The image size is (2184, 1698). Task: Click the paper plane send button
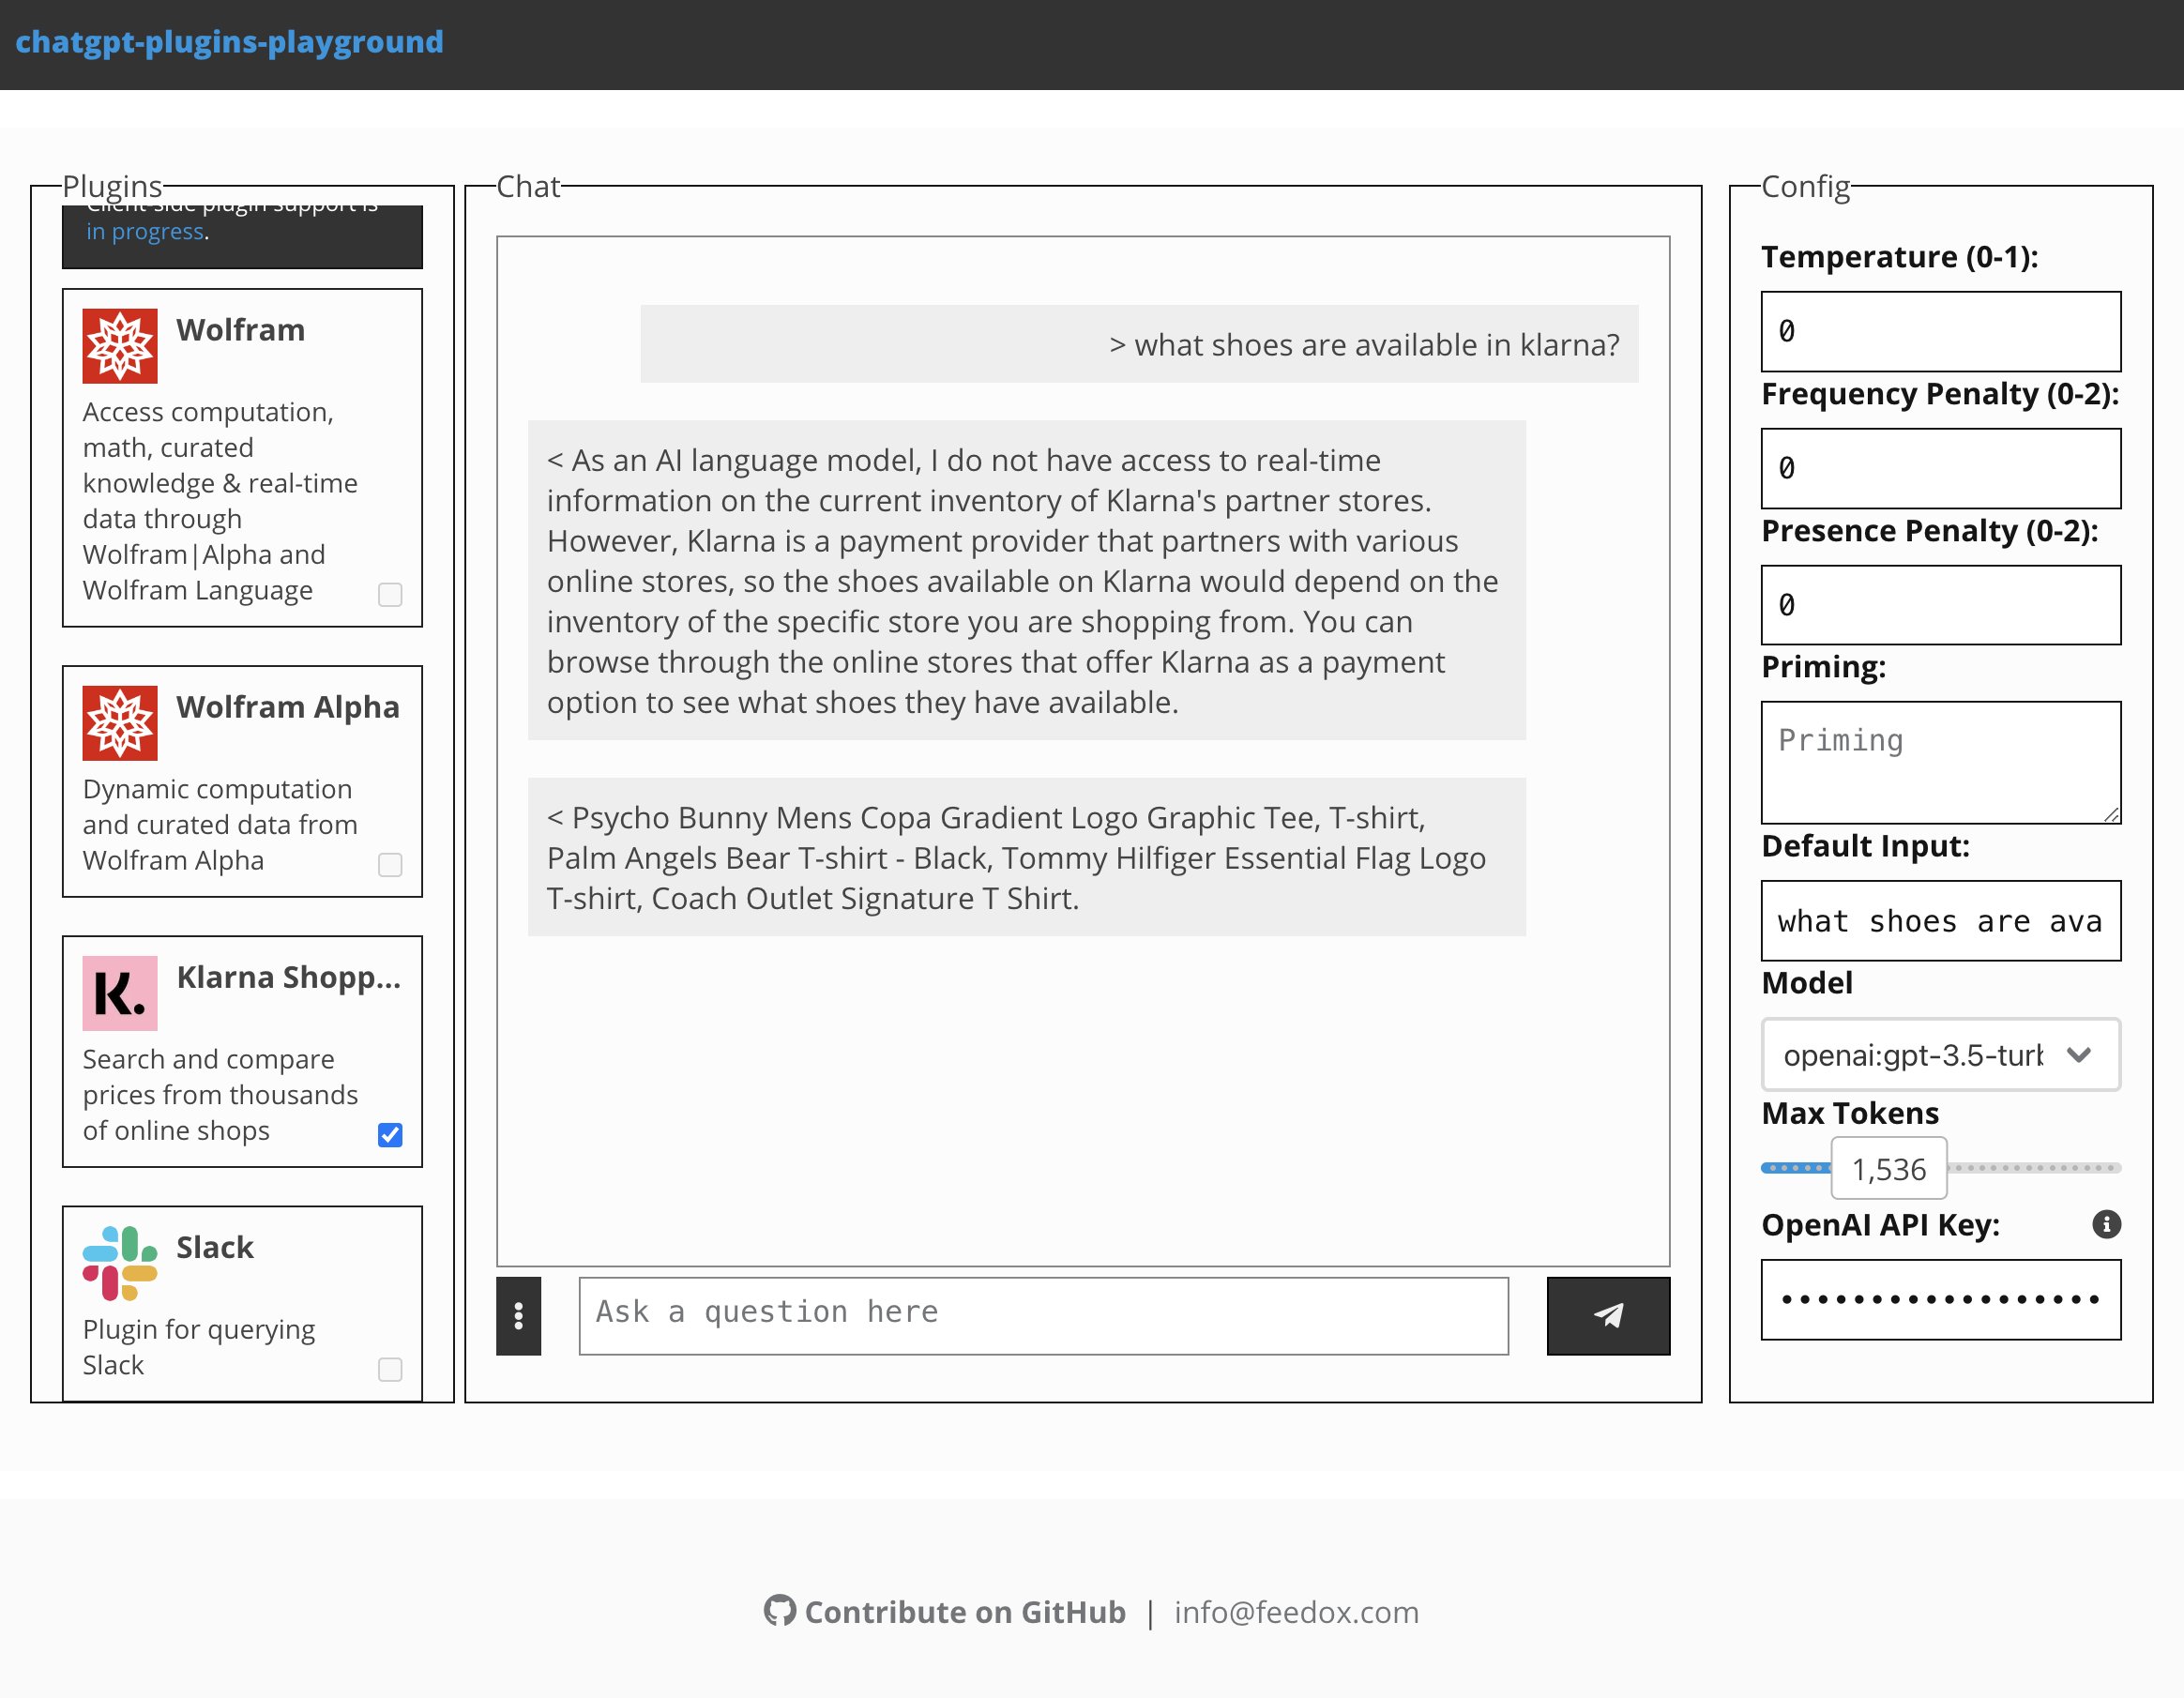[1607, 1315]
